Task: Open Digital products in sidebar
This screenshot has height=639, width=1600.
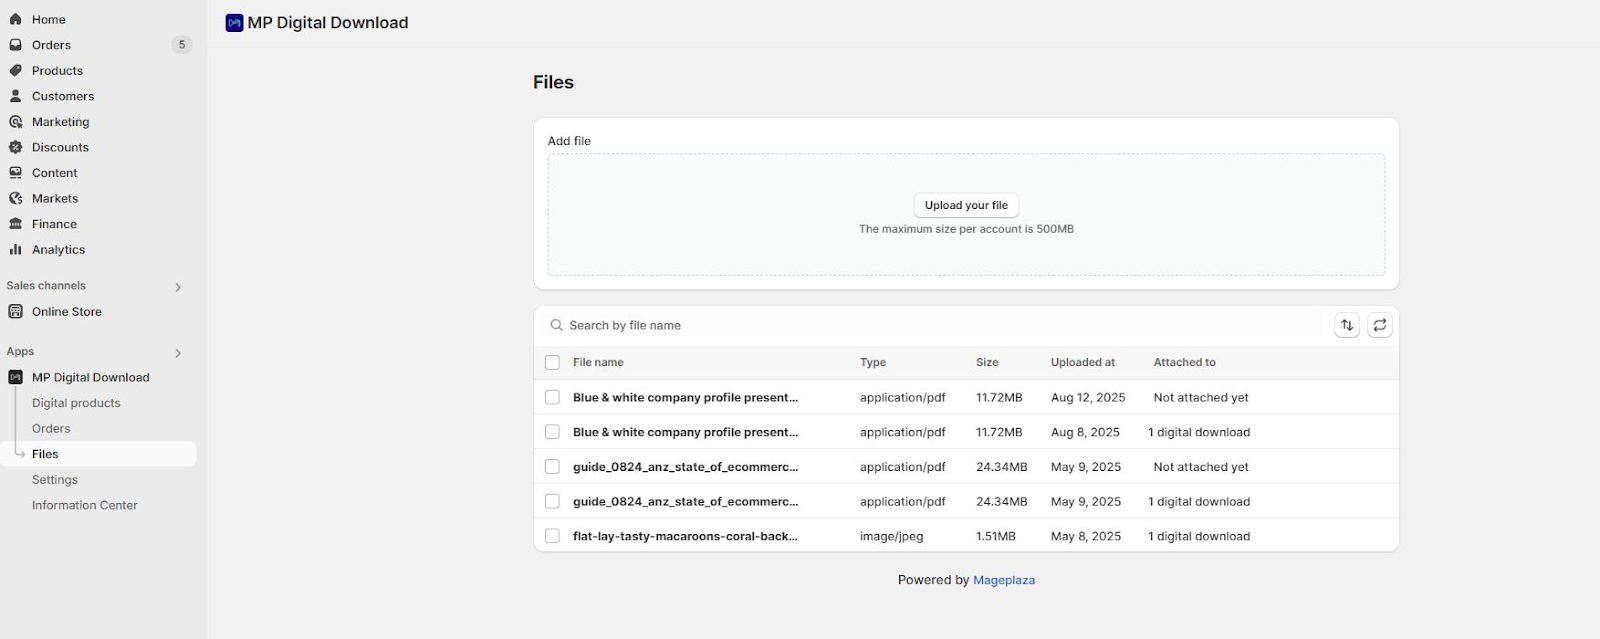Action: pyautogui.click(x=76, y=403)
